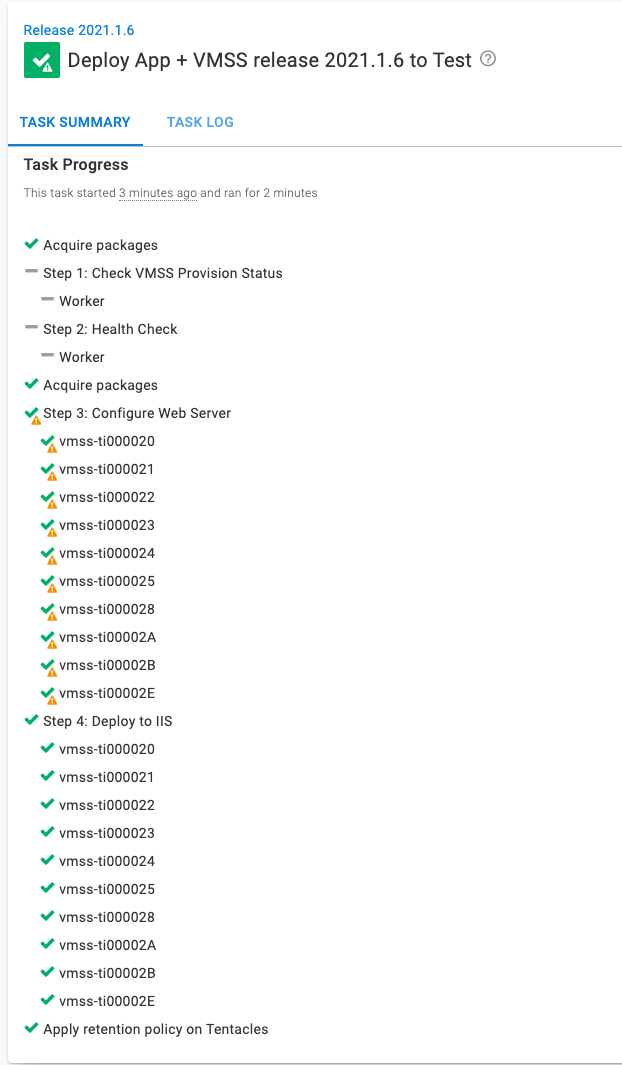The height and width of the screenshot is (1065, 622).
Task: Click the green success icon beside the deployment title
Action: tap(41, 60)
